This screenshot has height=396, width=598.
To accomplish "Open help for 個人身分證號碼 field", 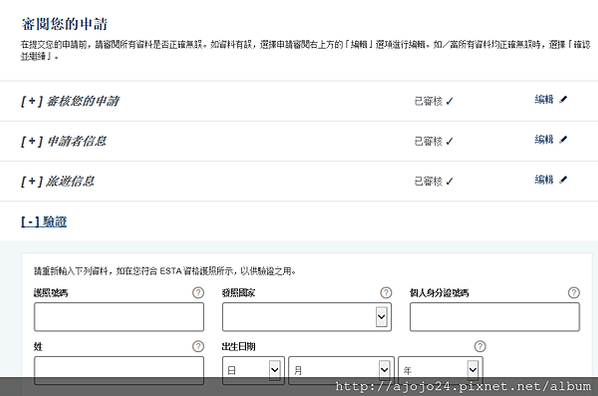I will pyautogui.click(x=574, y=293).
